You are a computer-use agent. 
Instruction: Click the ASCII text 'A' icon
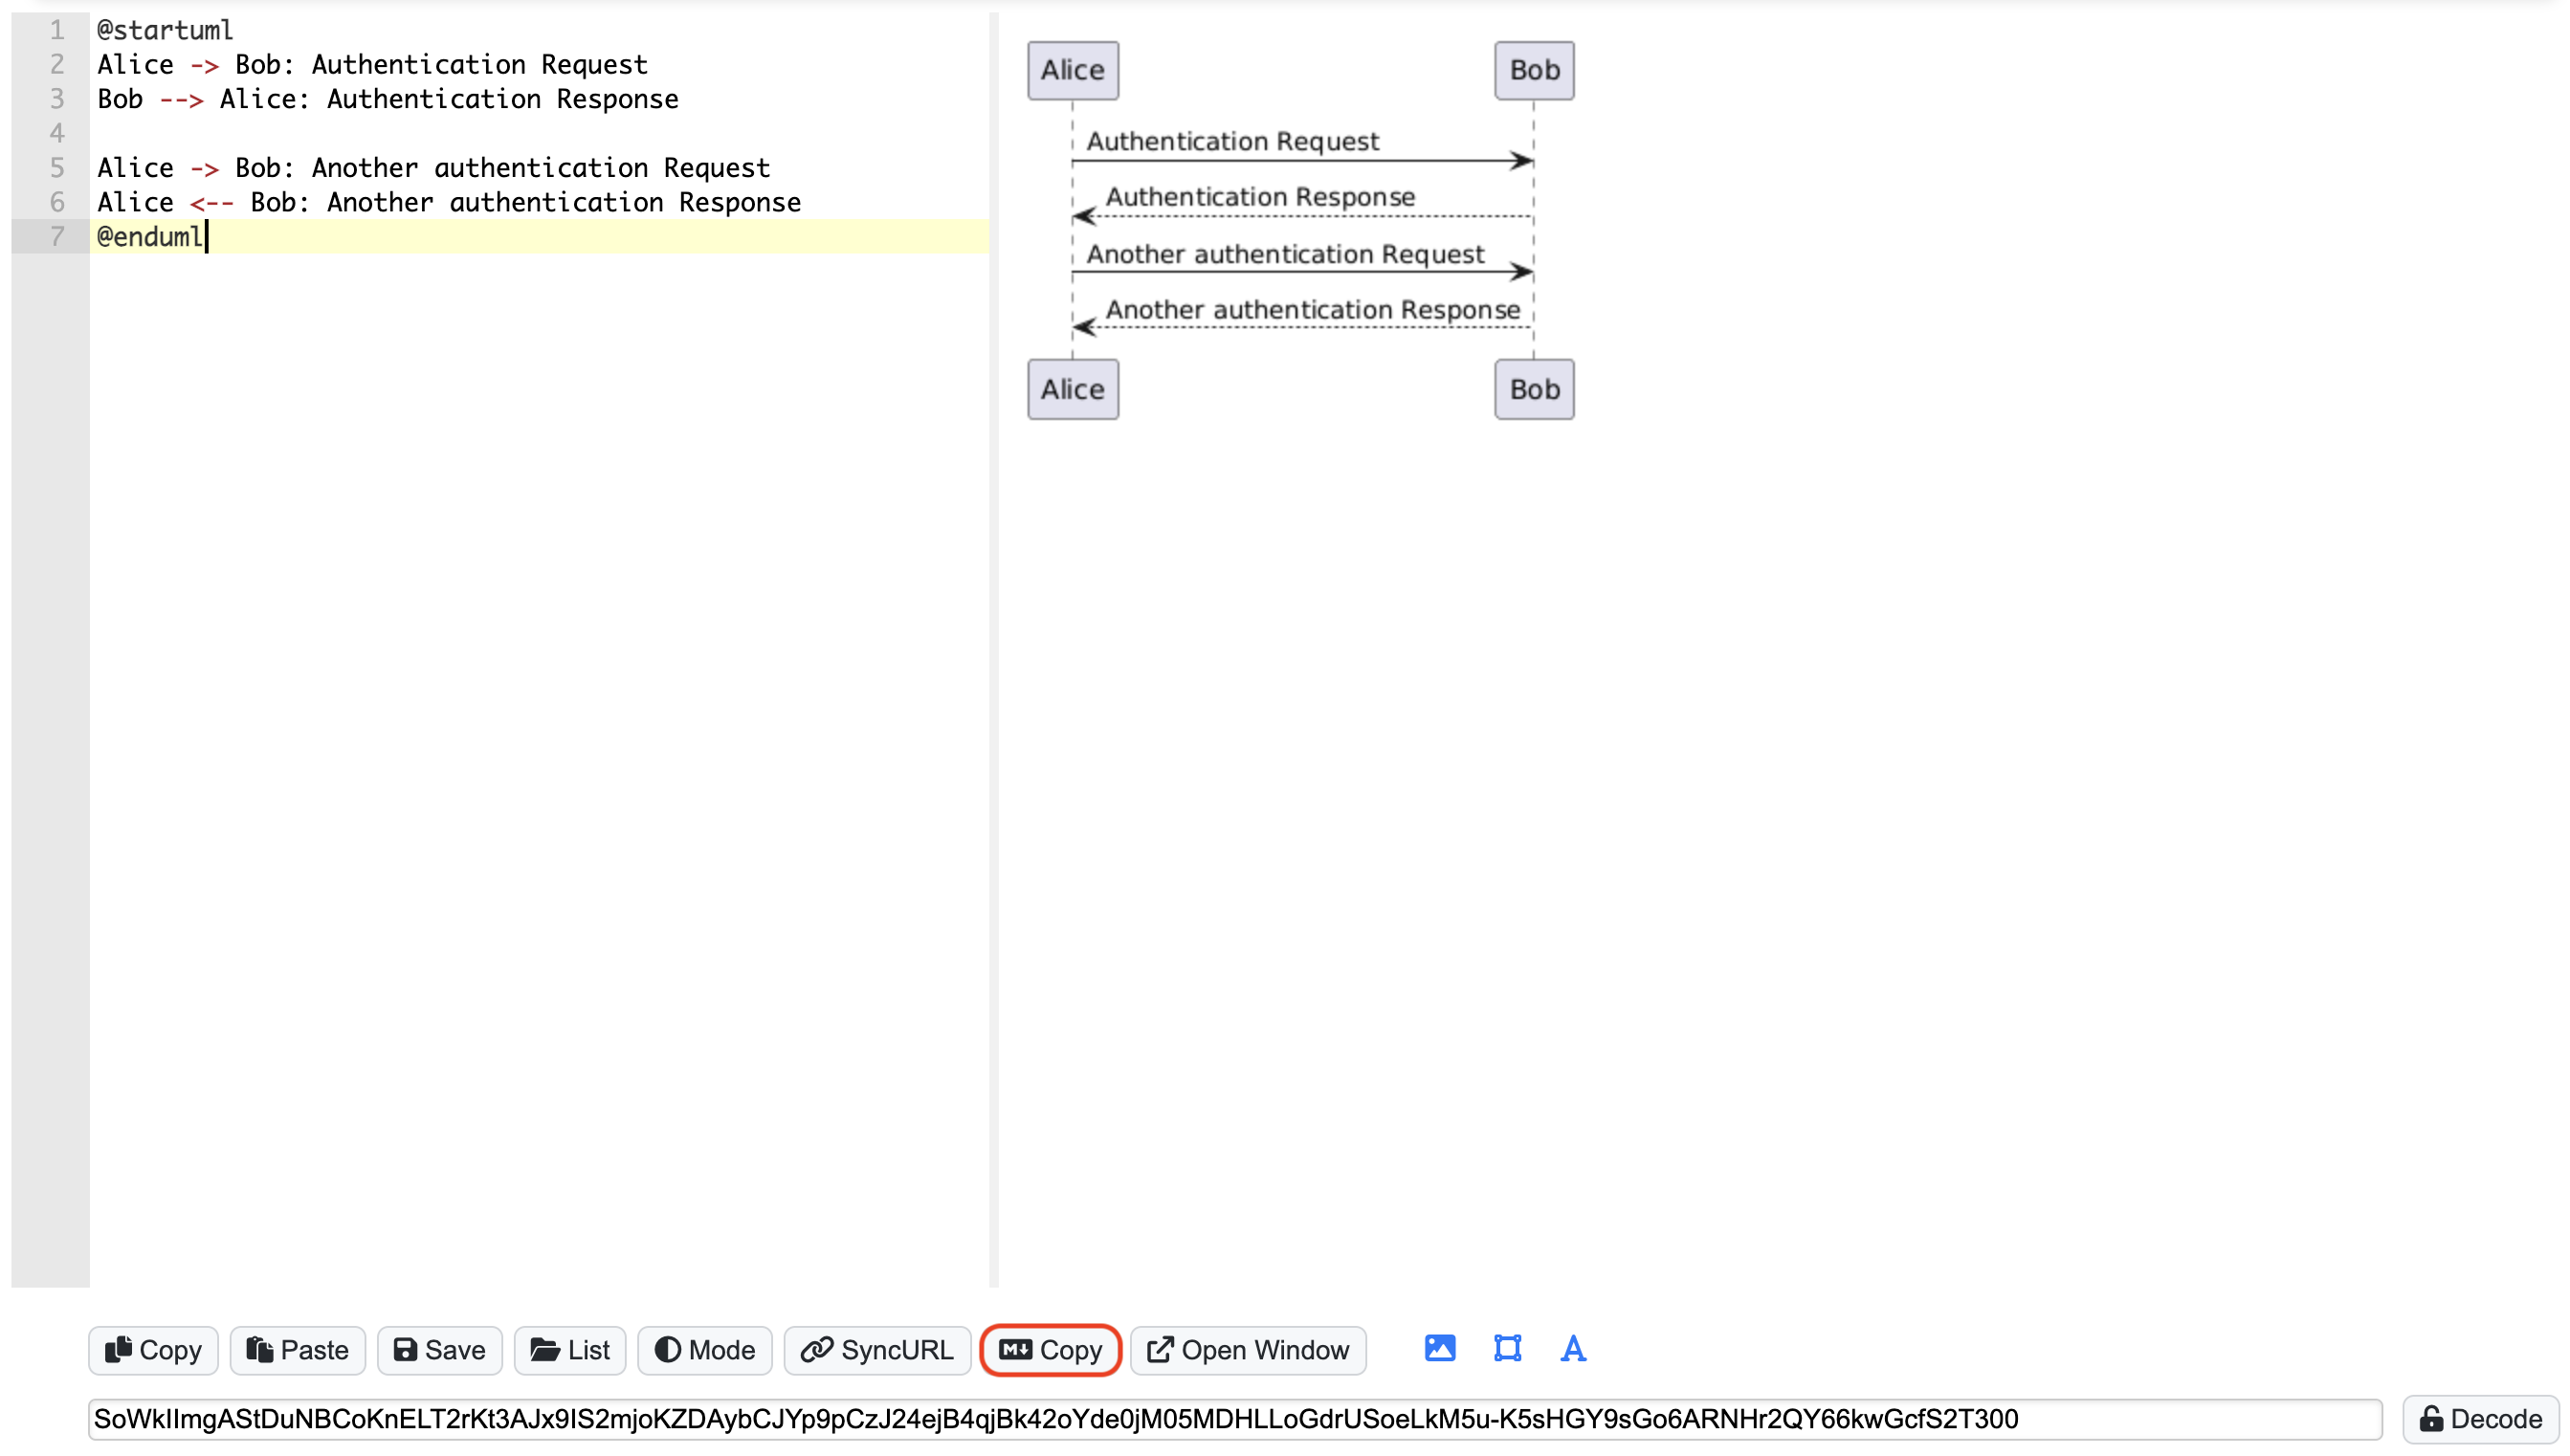click(1572, 1349)
